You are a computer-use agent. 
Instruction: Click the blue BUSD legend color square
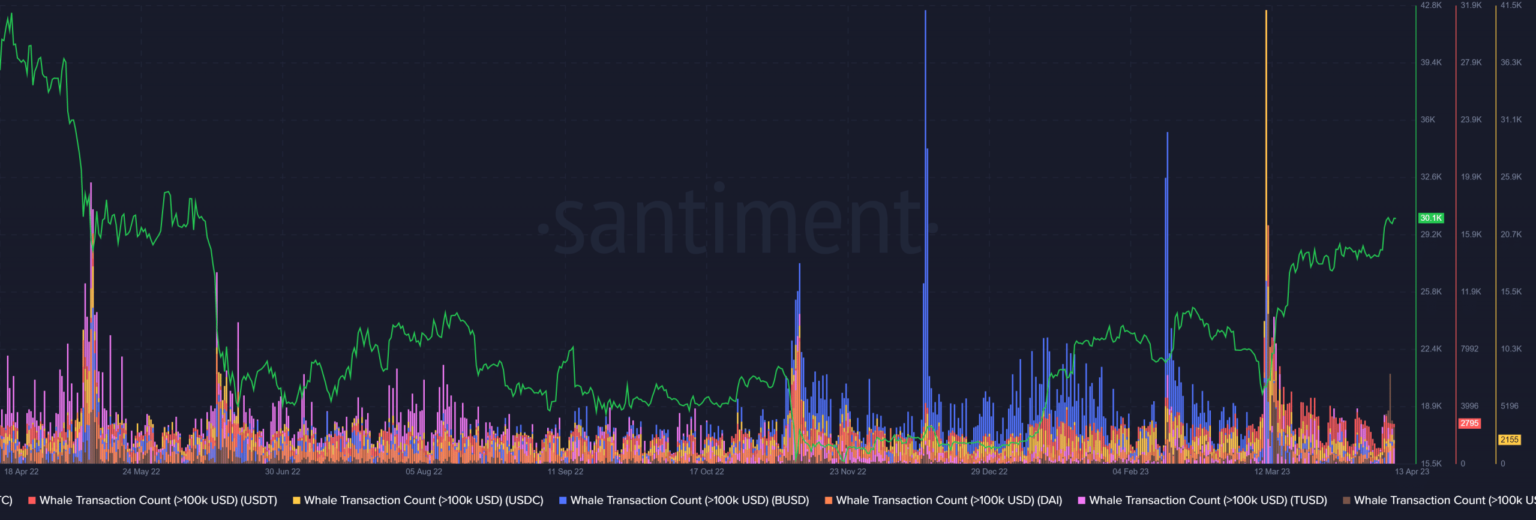(x=563, y=500)
